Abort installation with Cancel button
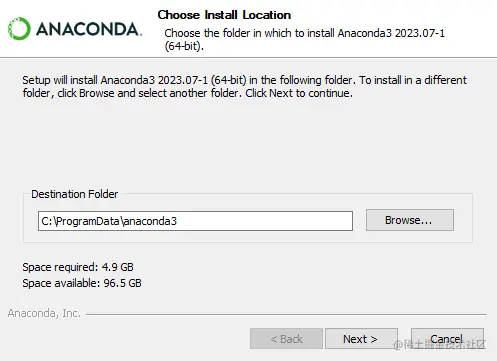The image size is (497, 361). (x=447, y=339)
